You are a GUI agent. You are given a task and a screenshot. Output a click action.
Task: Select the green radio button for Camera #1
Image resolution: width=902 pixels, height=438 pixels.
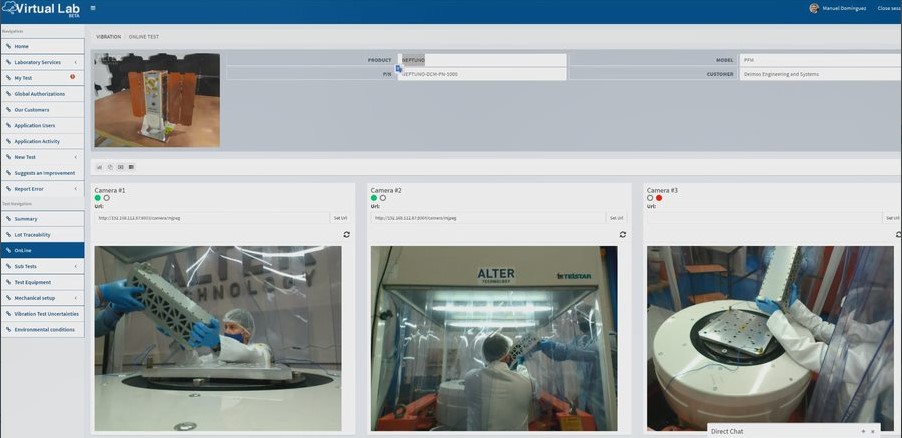pyautogui.click(x=98, y=198)
